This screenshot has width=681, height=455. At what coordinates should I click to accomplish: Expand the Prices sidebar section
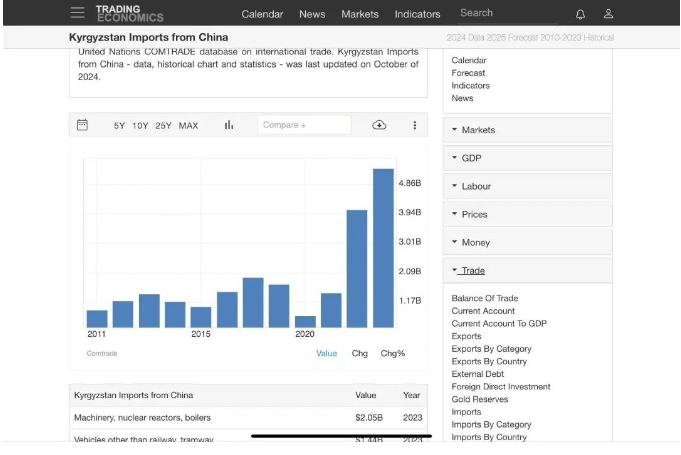click(528, 214)
